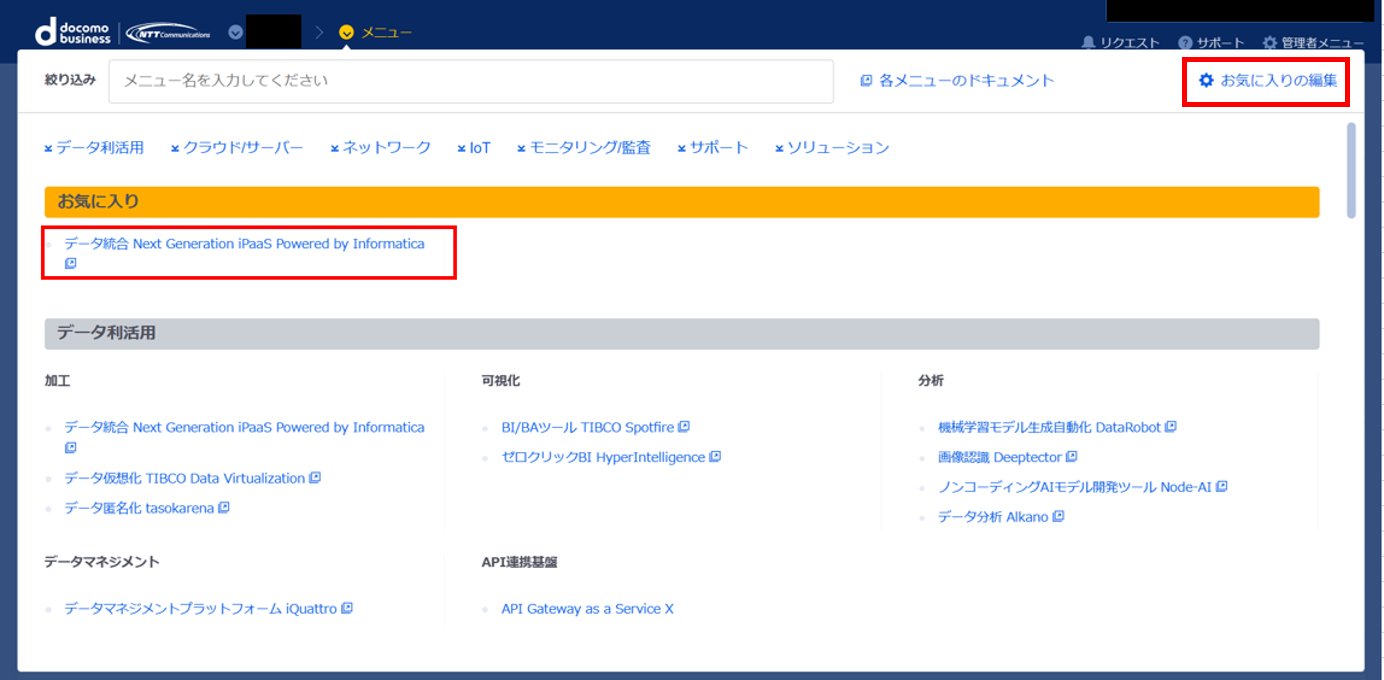1384x680 pixels.
Task: Click the external link icon beside TIBCO Spotfire
Action: click(x=683, y=426)
